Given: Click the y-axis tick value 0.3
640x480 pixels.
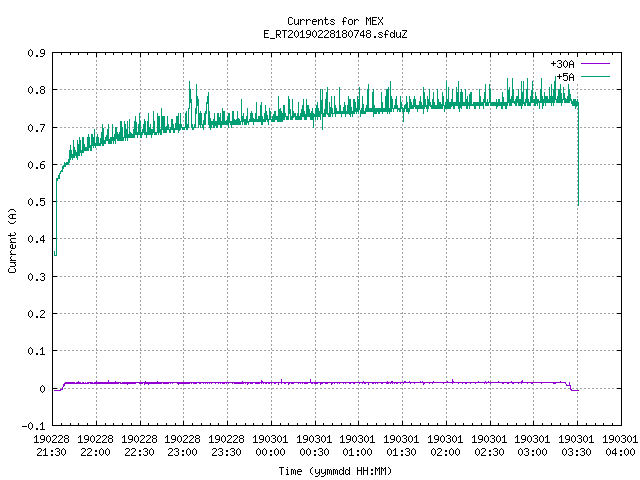Looking at the screenshot, I should [36, 277].
